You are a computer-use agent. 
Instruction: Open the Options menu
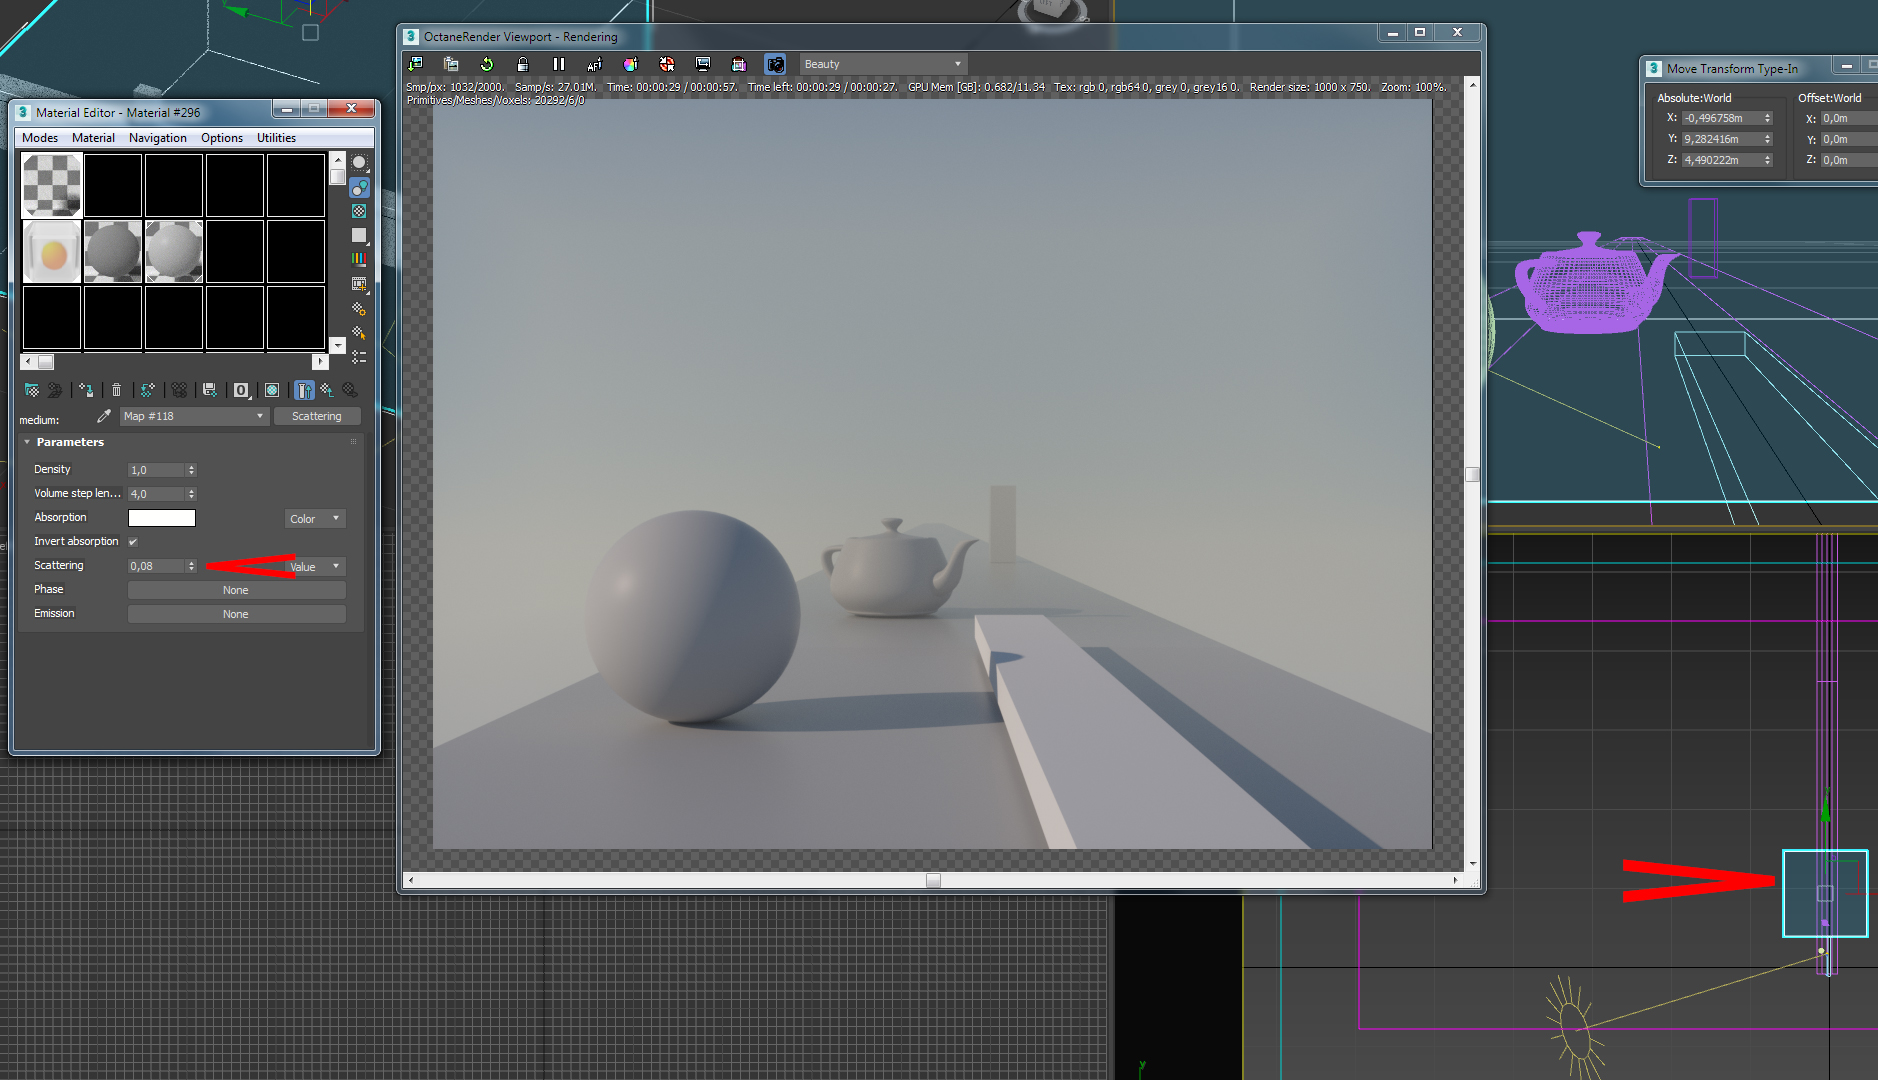tap(222, 138)
